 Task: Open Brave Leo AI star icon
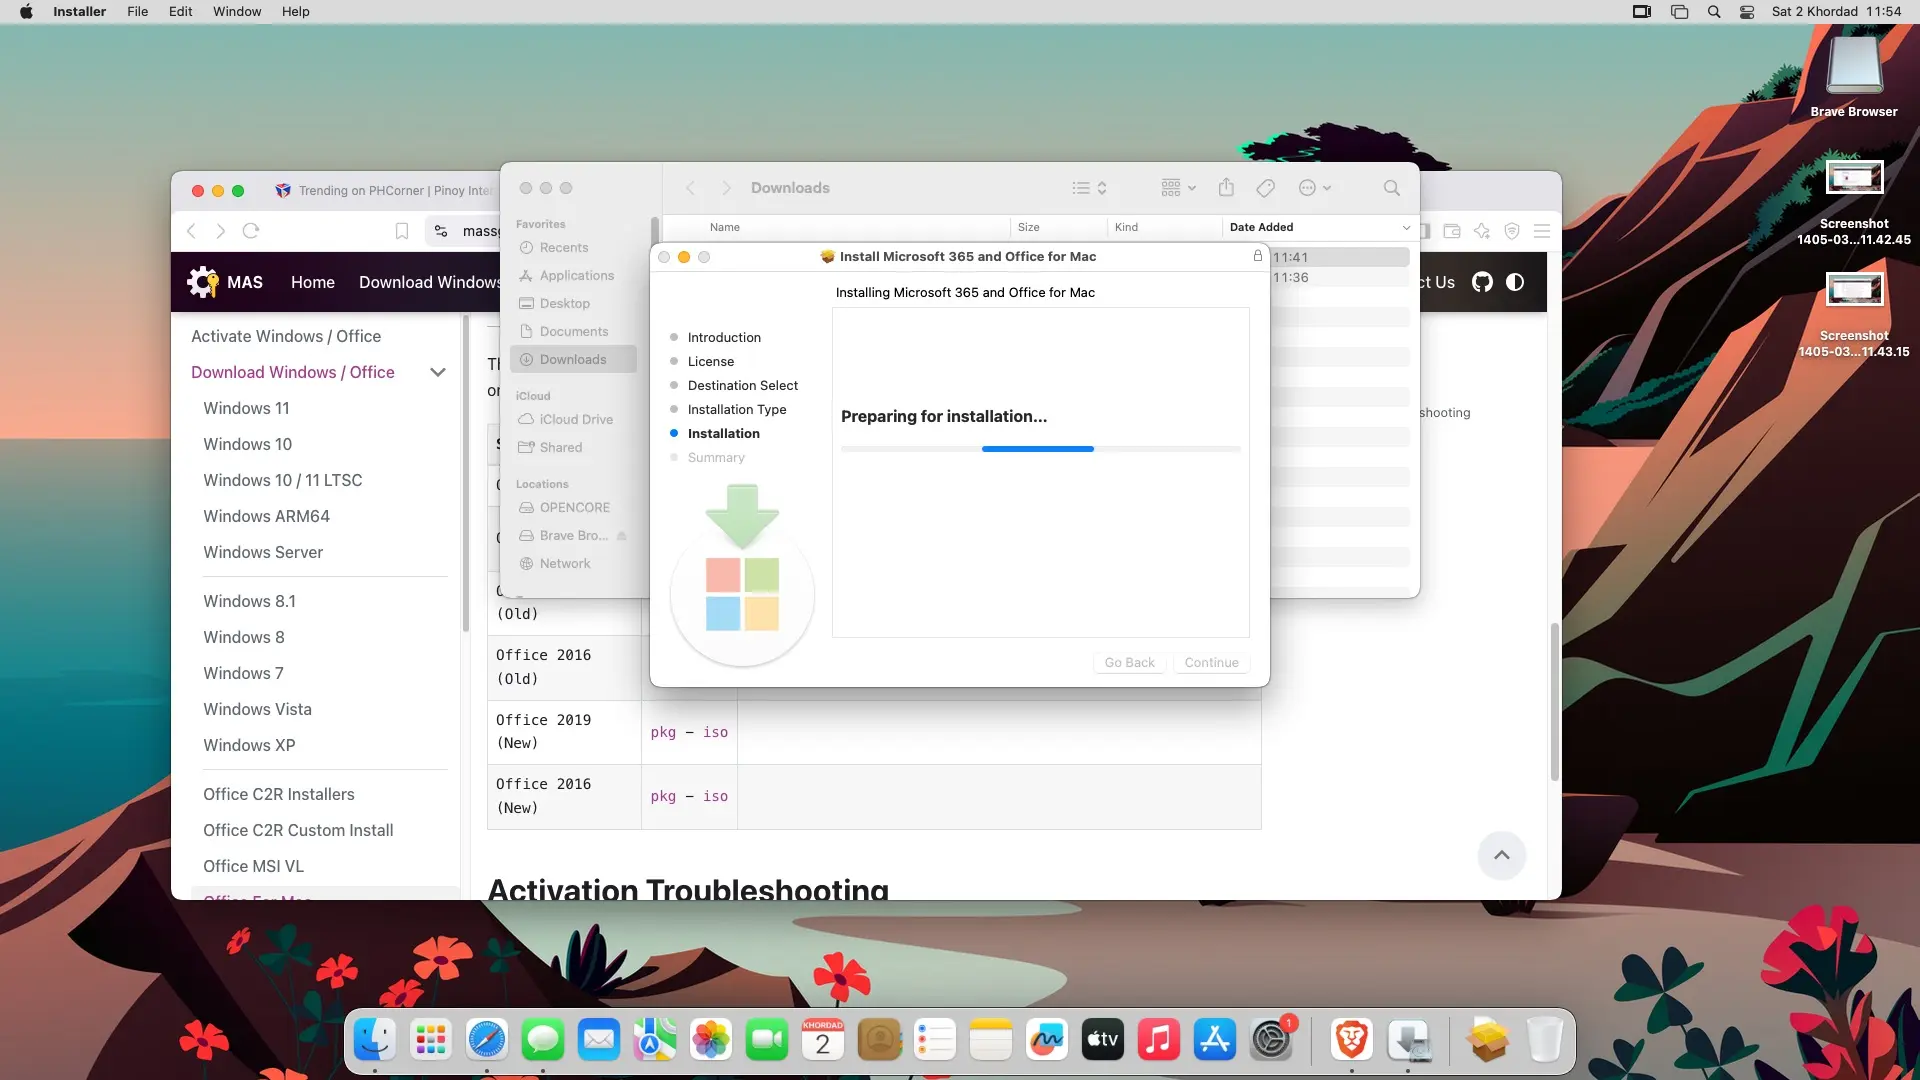tap(1482, 231)
